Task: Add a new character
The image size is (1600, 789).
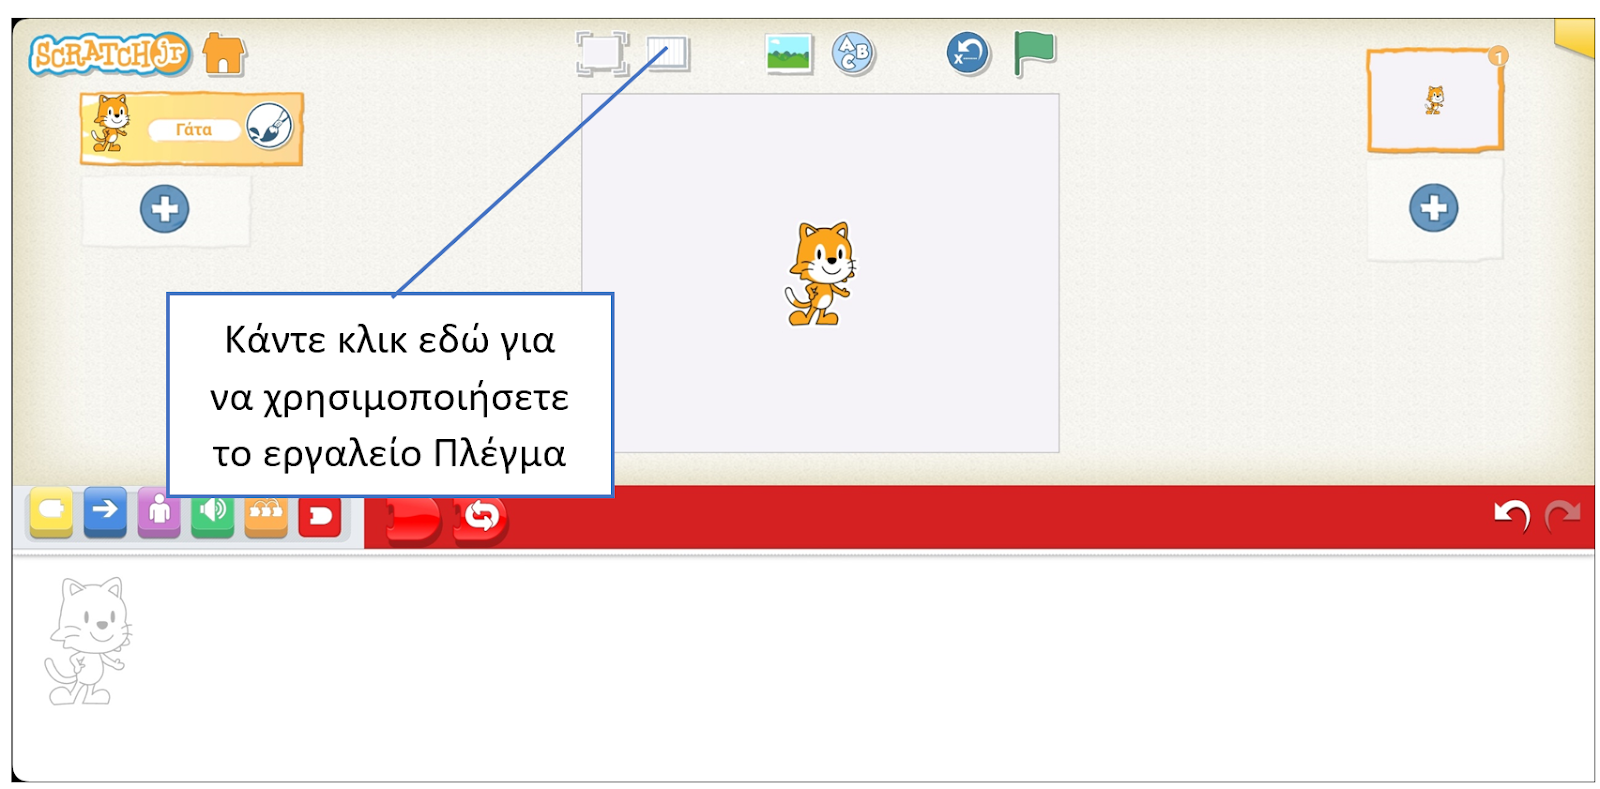Action: [x=165, y=209]
